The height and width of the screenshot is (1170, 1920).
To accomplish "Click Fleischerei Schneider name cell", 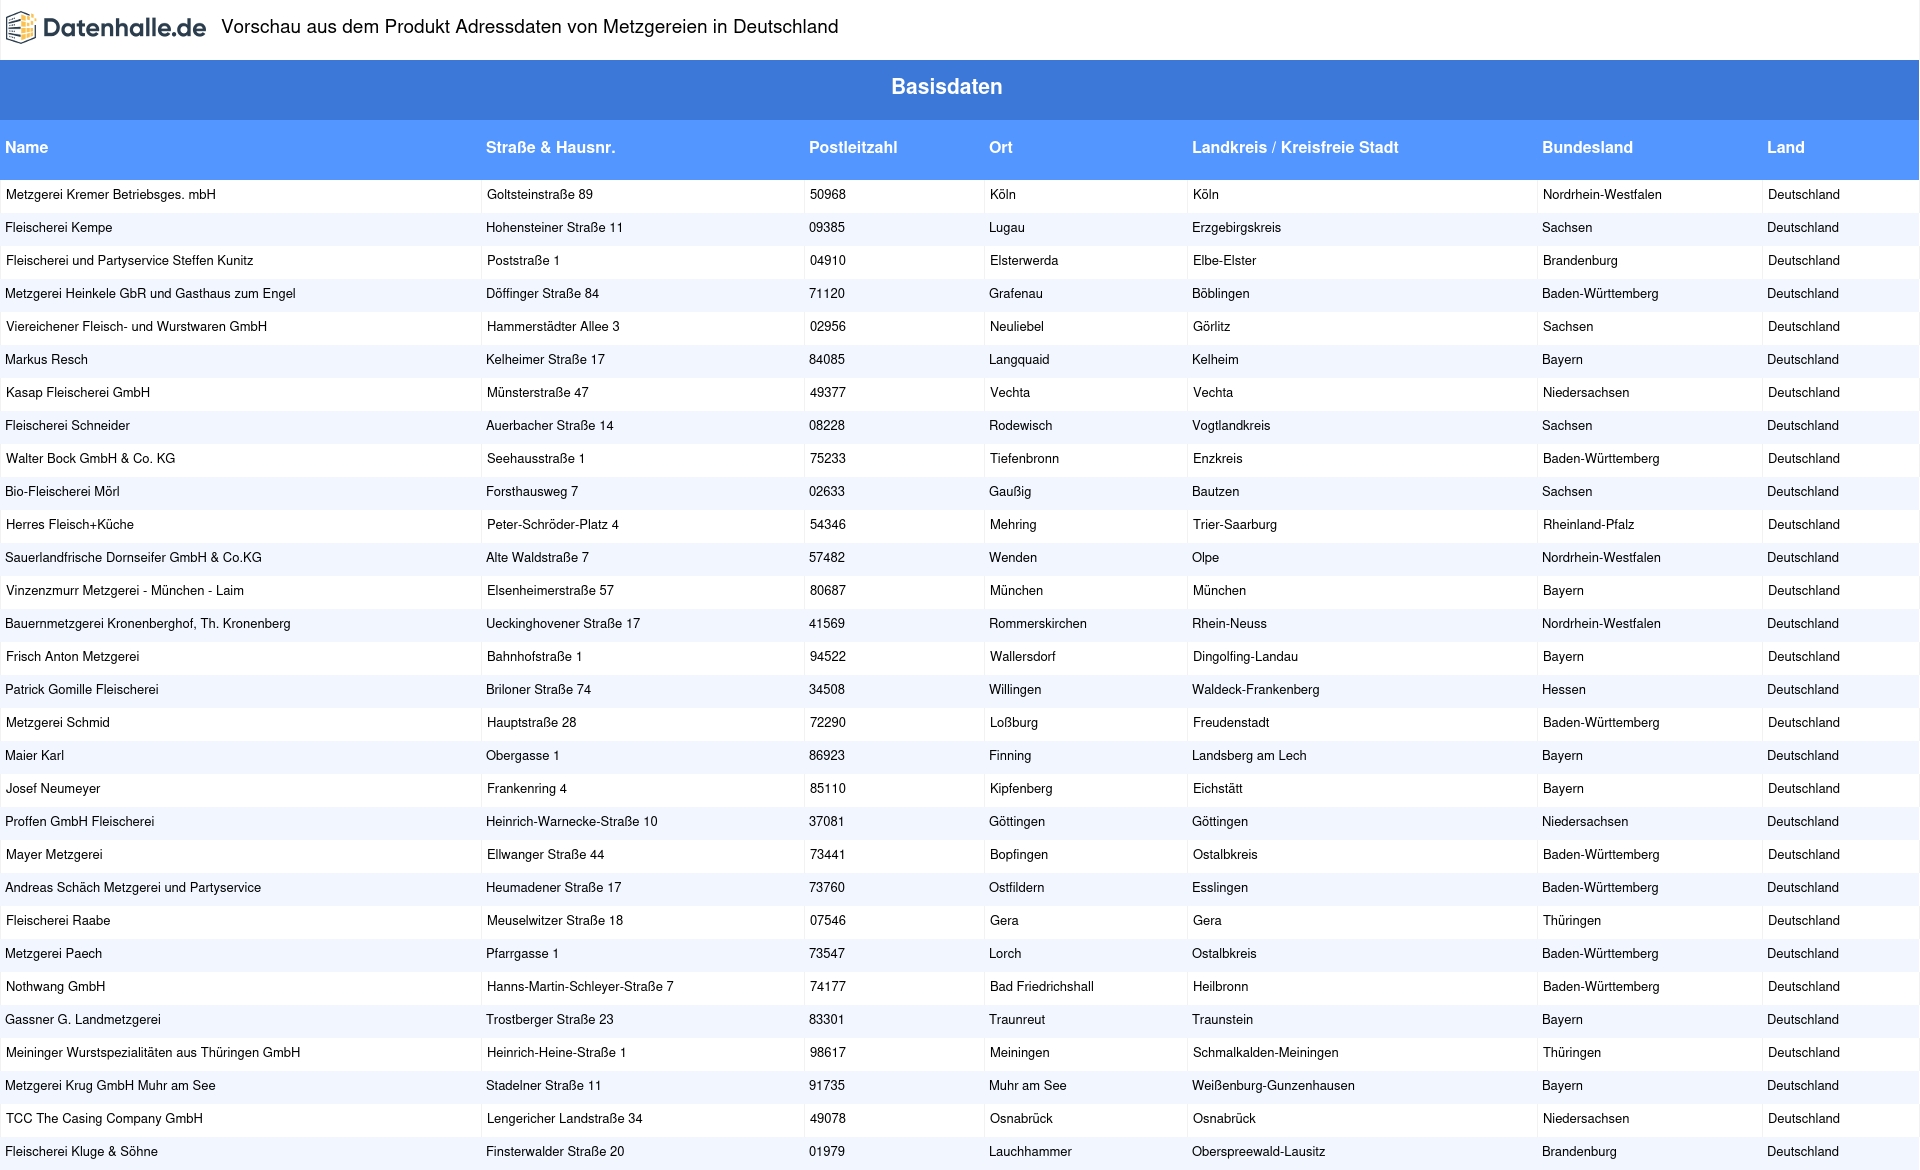I will tap(67, 426).
